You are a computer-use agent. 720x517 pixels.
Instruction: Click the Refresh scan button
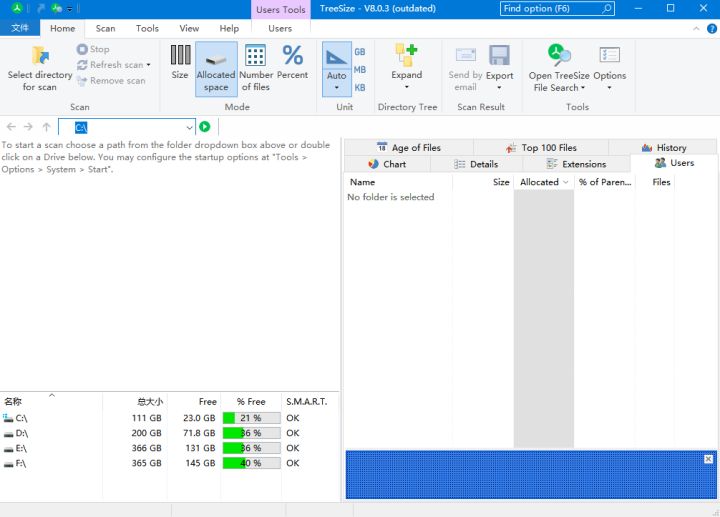[110, 65]
